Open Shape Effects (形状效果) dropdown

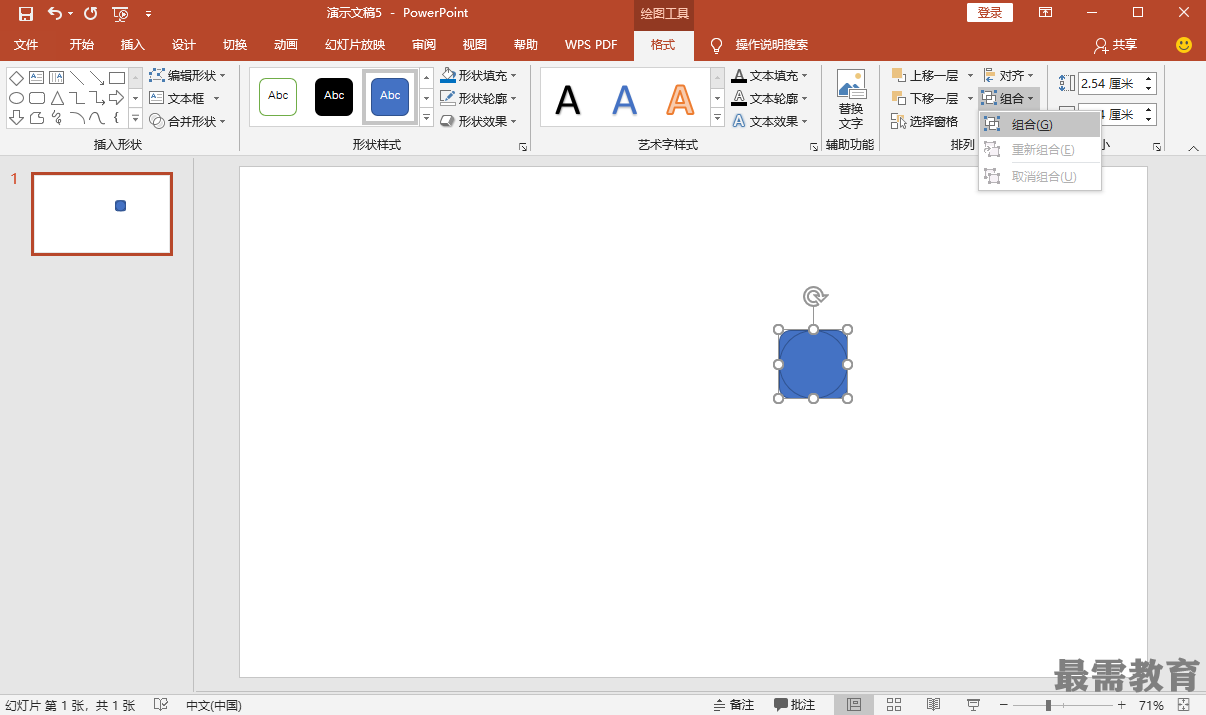pyautogui.click(x=479, y=121)
